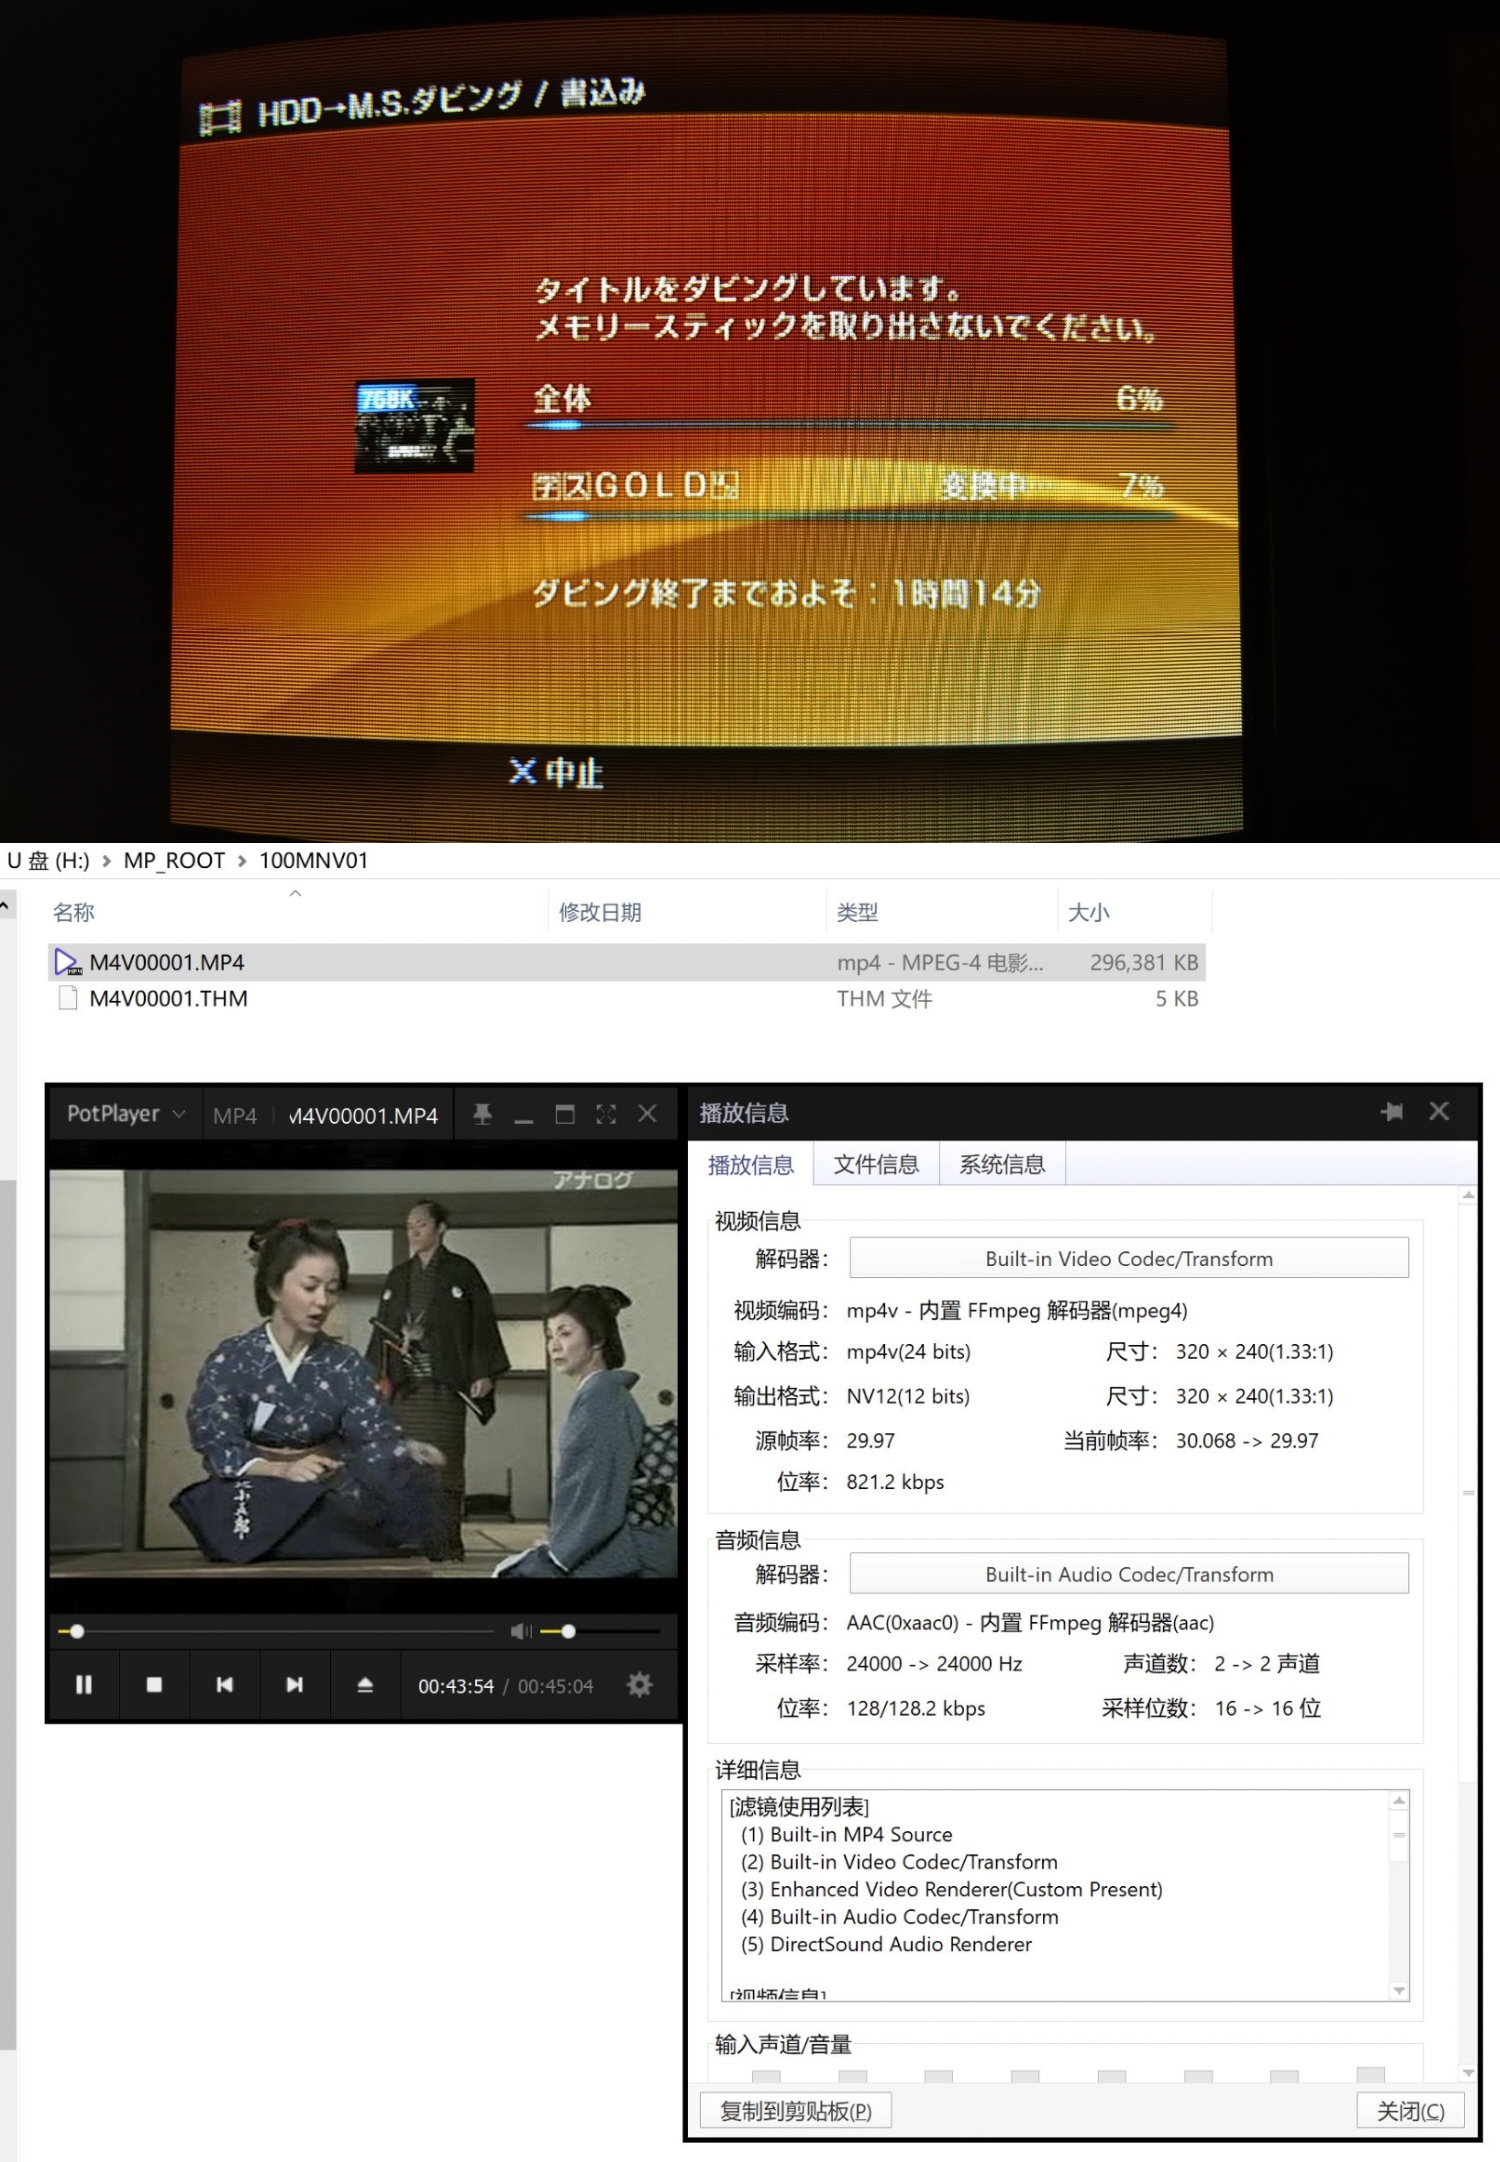1500x2162 pixels.
Task: Switch to the 文件信息 tab
Action: (x=876, y=1164)
